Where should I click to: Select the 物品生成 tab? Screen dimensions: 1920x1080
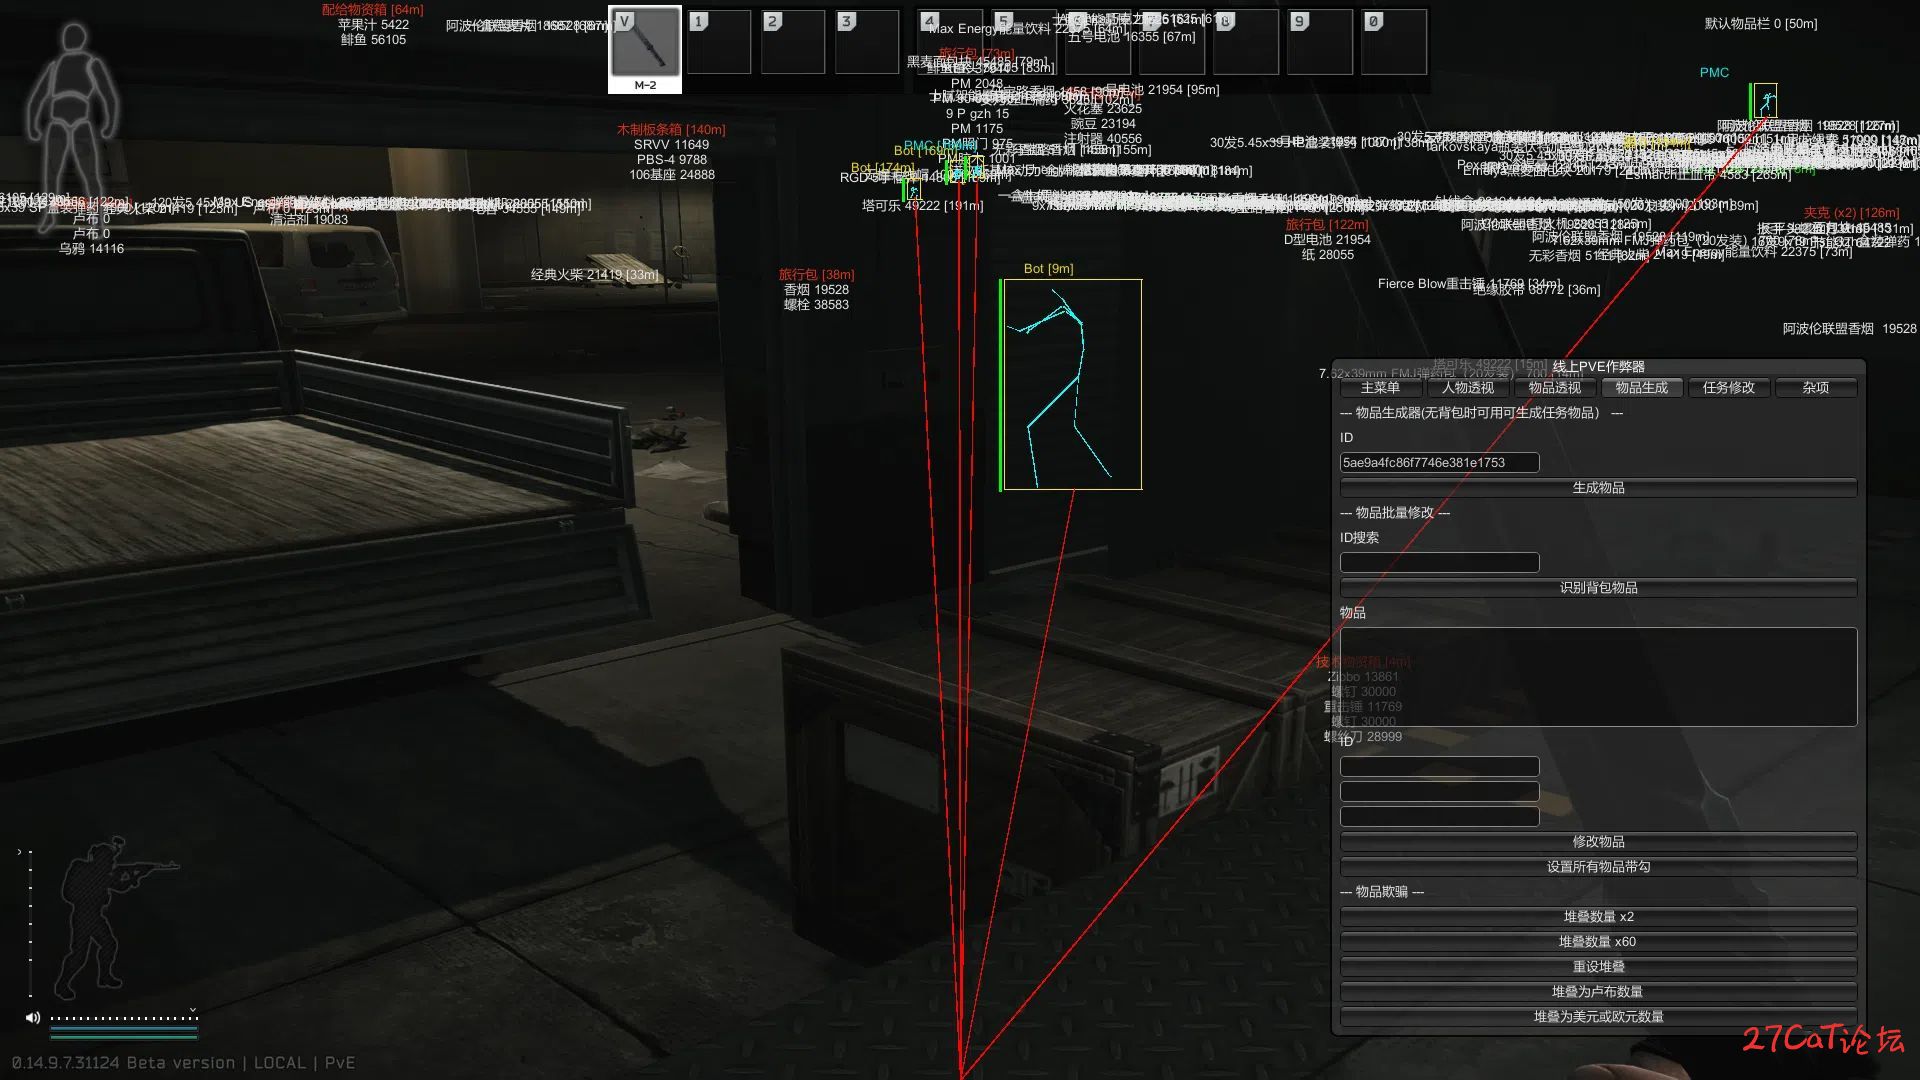coord(1642,388)
